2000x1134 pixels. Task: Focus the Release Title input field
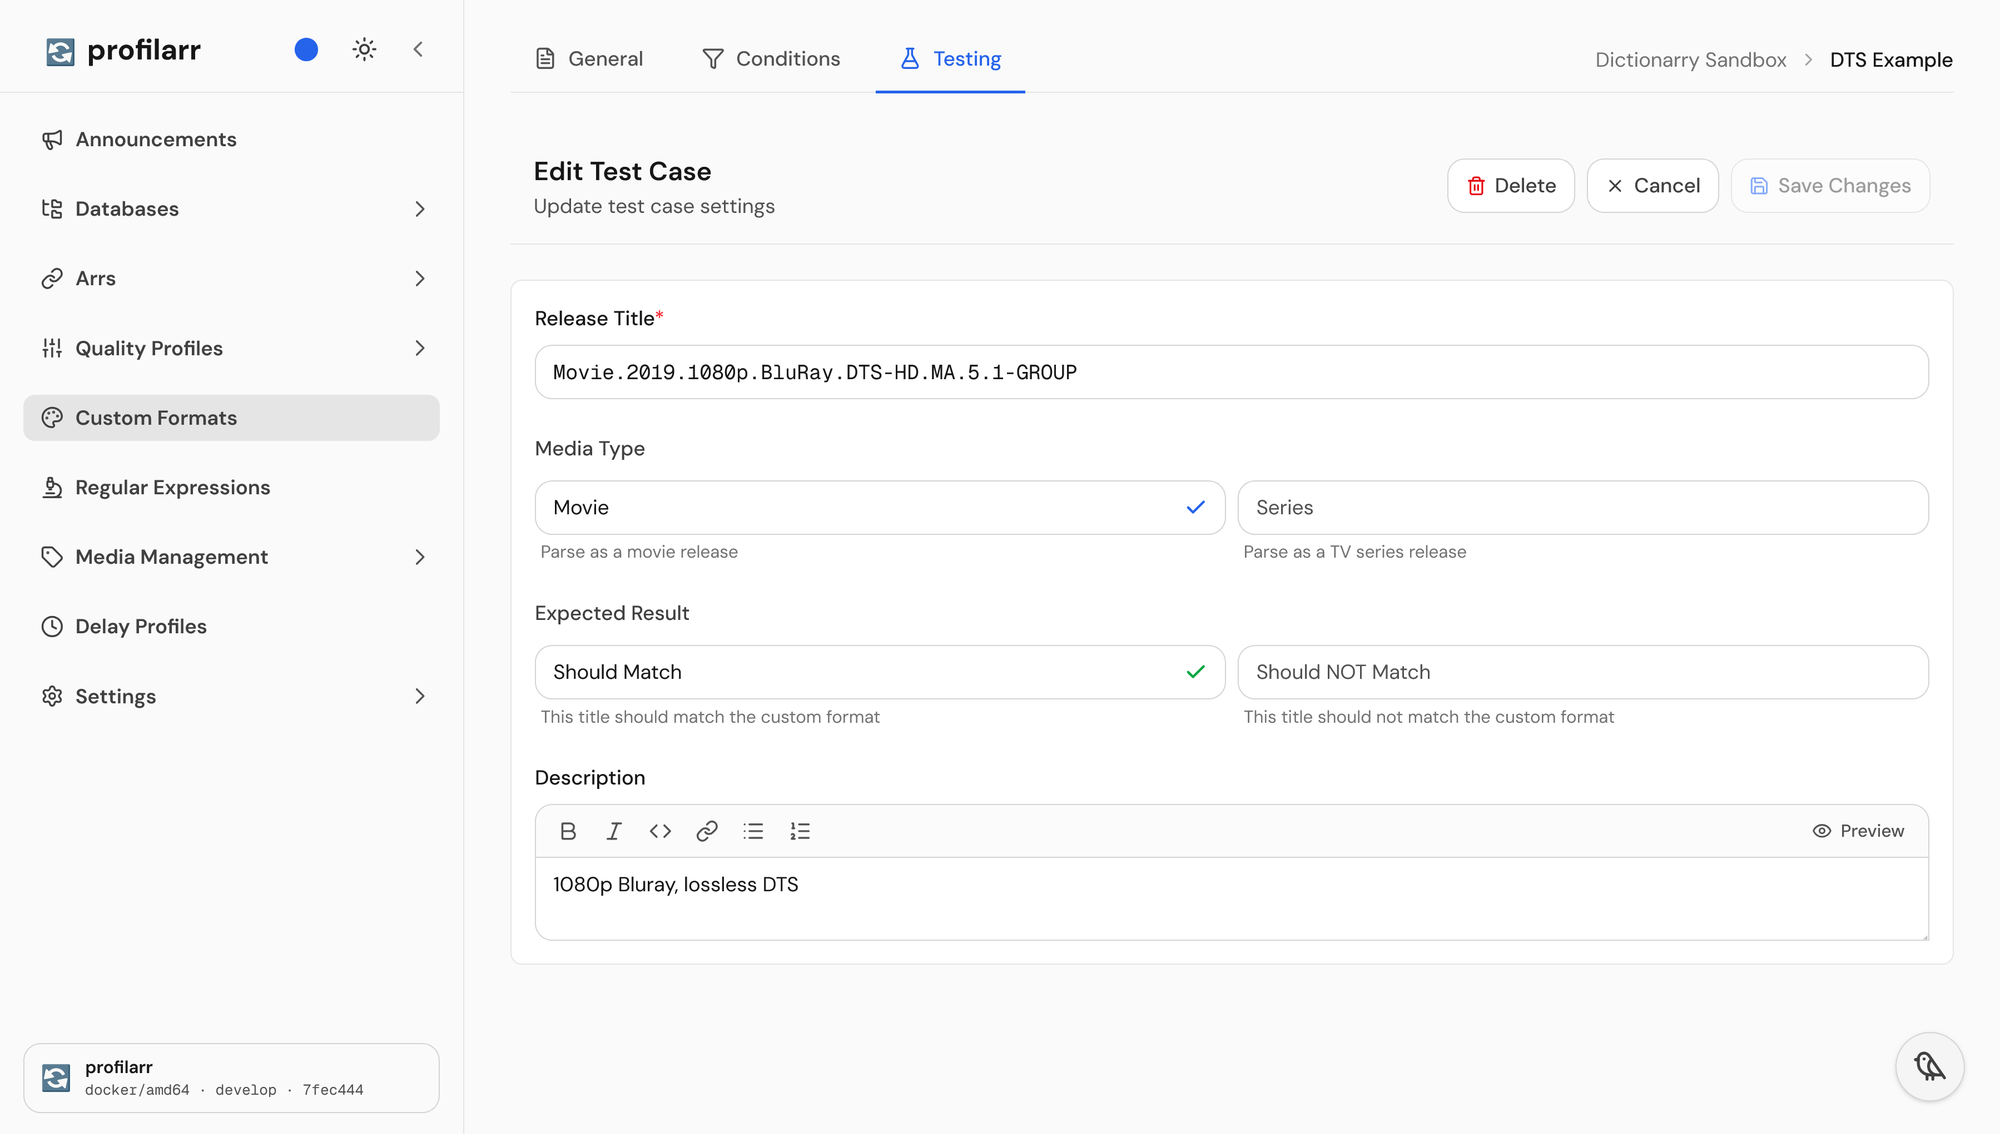point(1231,372)
